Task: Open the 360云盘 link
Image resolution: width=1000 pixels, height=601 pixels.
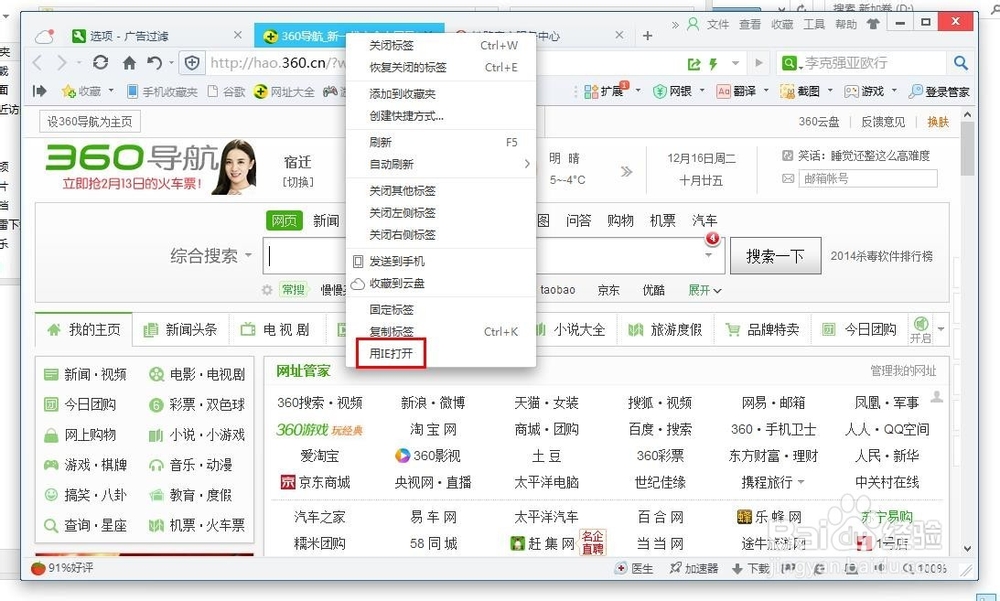Action: pyautogui.click(x=819, y=122)
